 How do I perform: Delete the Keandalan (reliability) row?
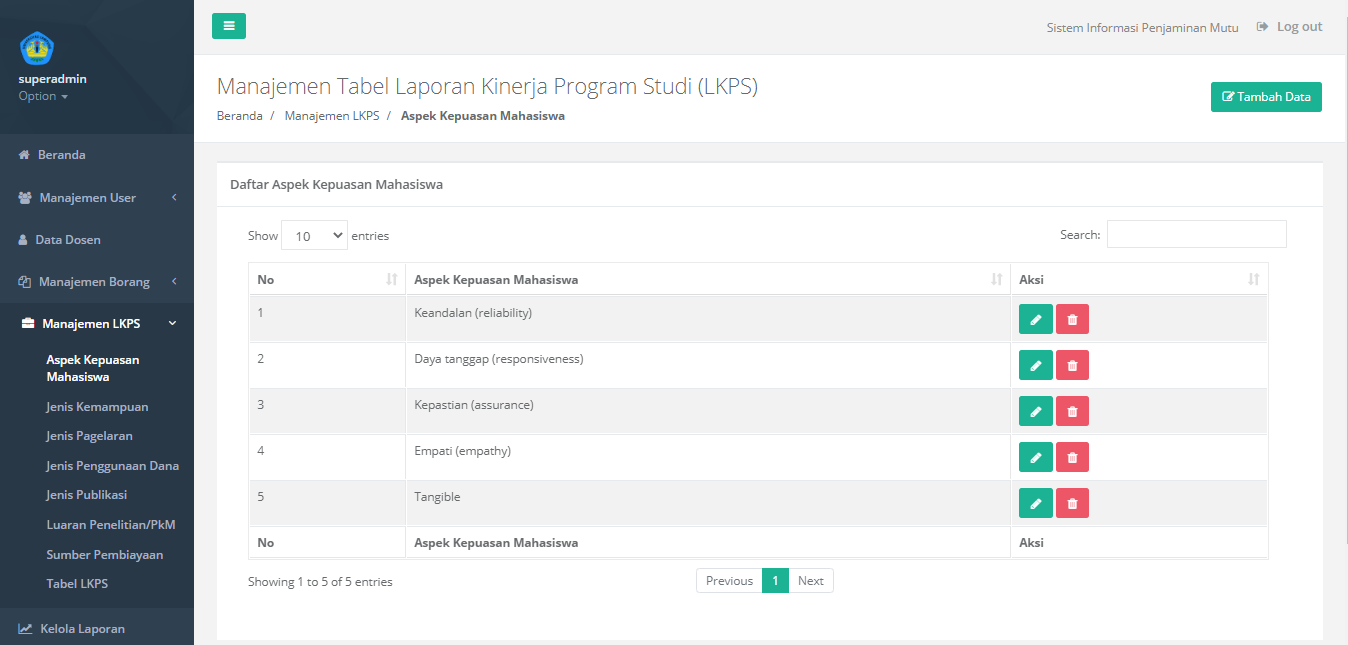1072,319
